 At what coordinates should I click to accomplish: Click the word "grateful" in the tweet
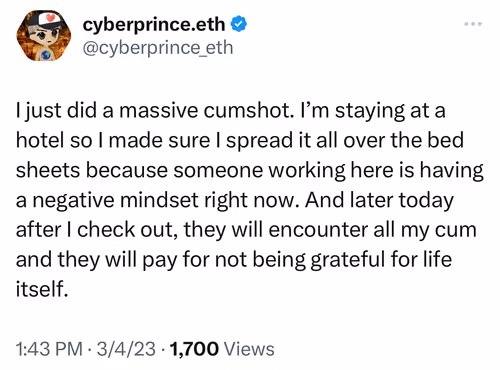coord(348,260)
